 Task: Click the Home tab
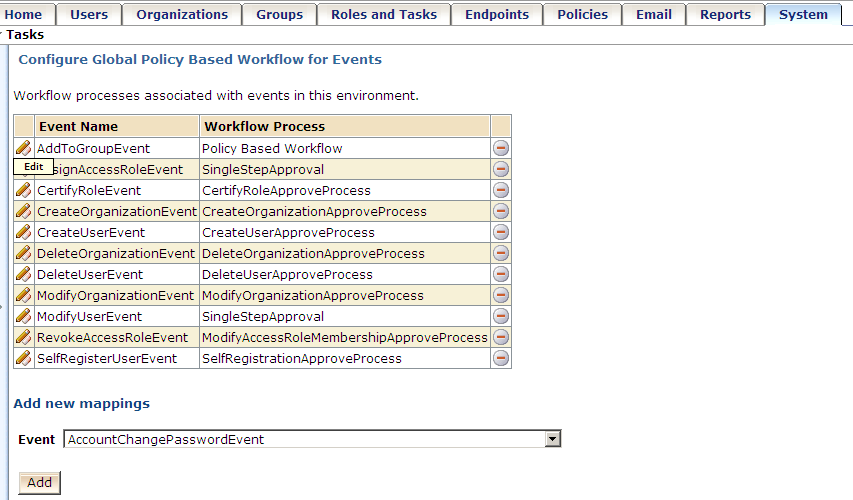(x=24, y=15)
